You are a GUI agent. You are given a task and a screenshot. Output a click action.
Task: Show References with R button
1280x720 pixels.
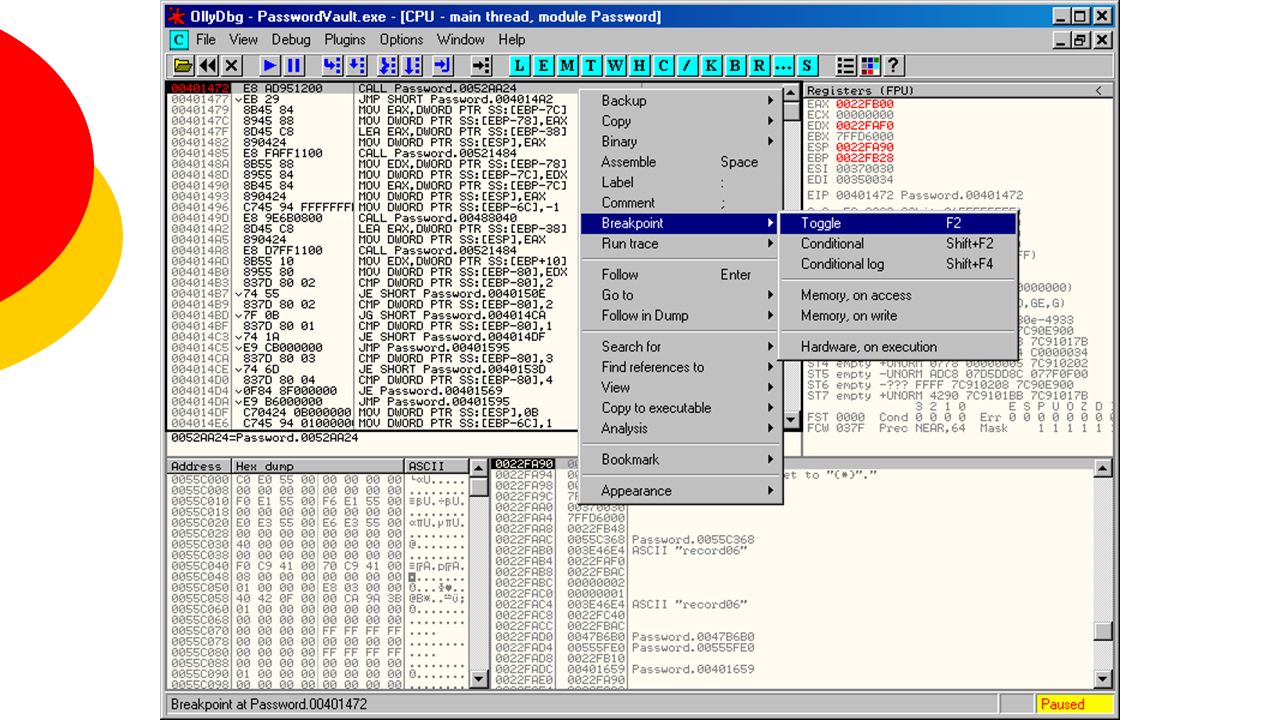759,66
